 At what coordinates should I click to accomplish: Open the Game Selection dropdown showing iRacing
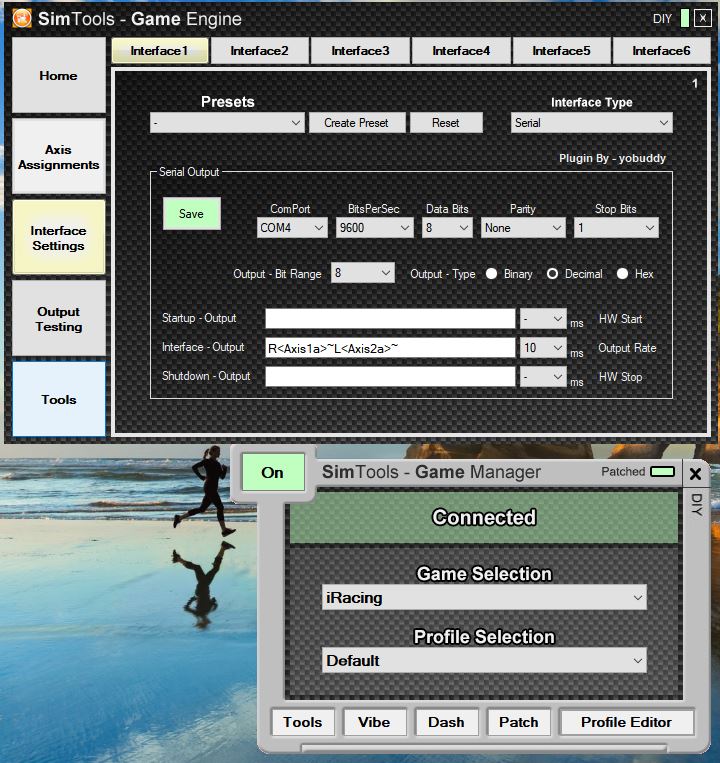(x=484, y=598)
